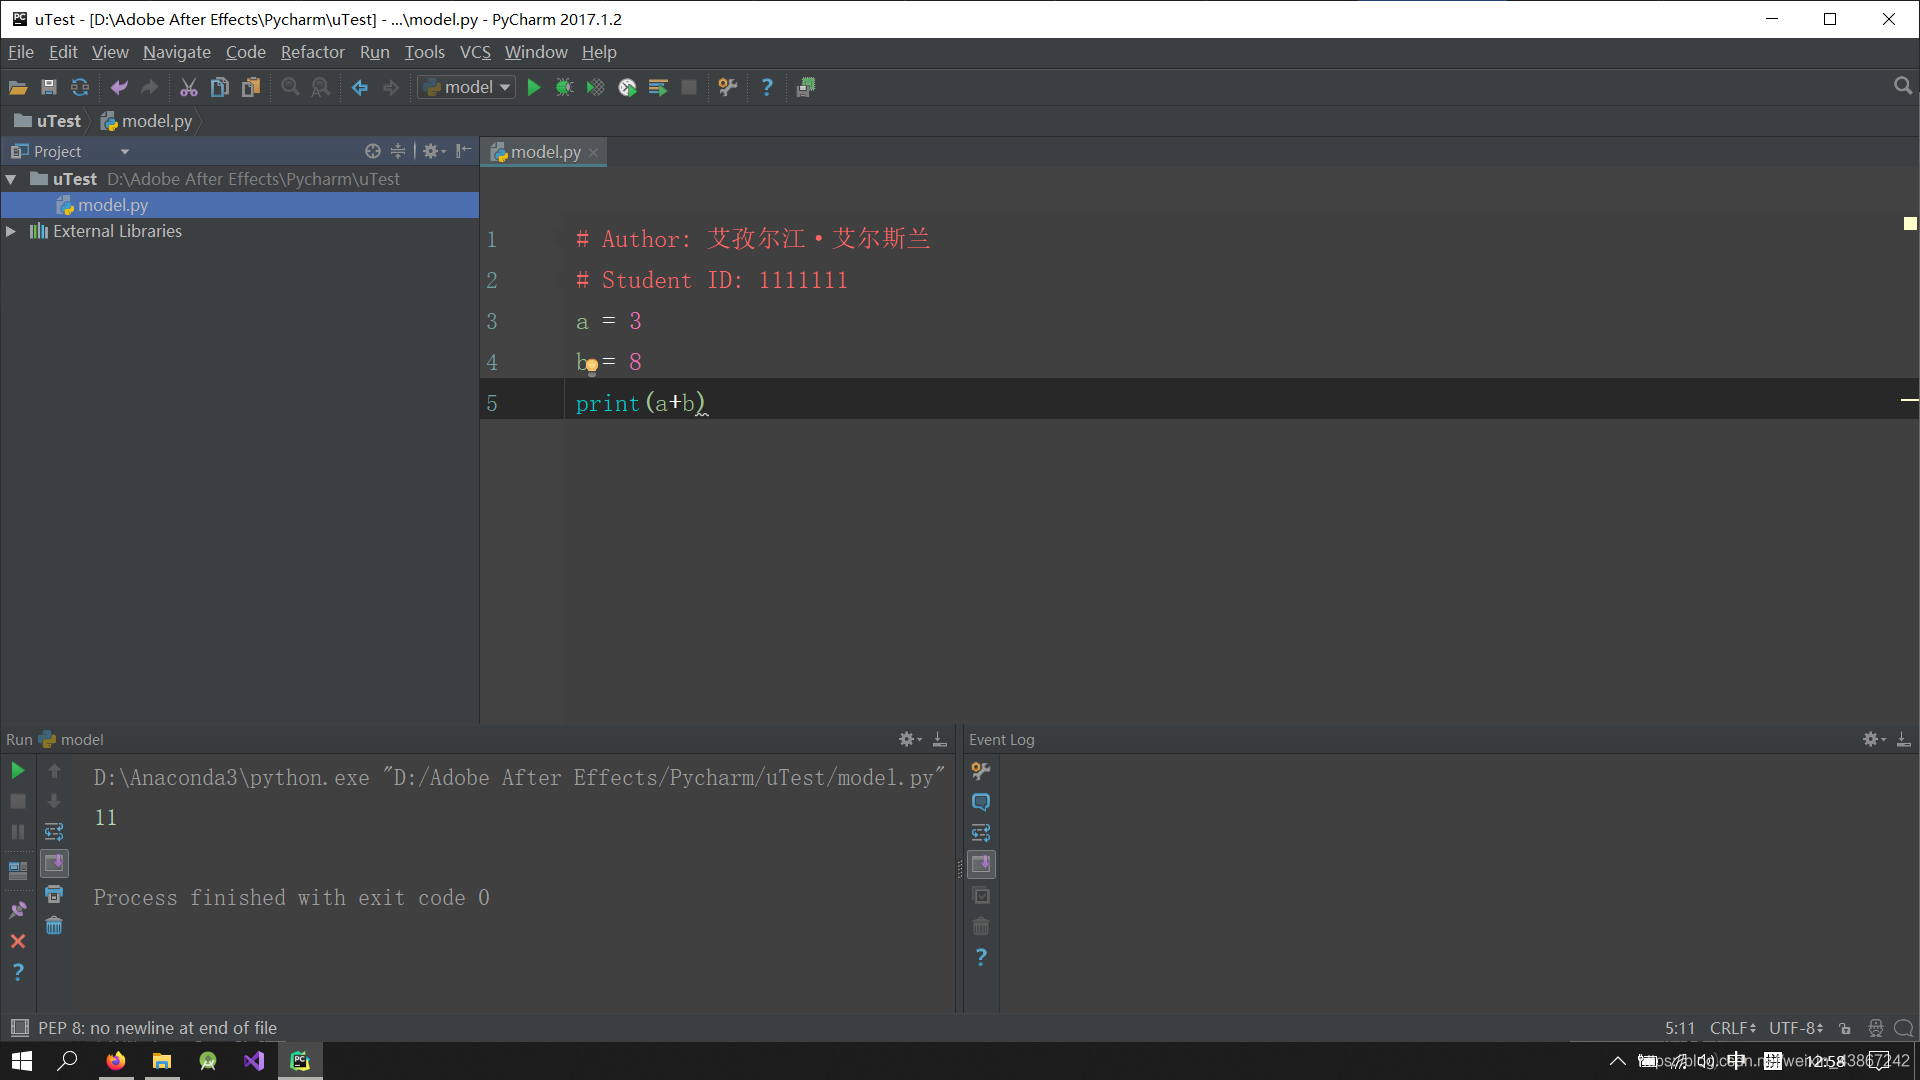This screenshot has width=1920, height=1080.
Task: Toggle scroll to end in Run console
Action: (x=54, y=863)
